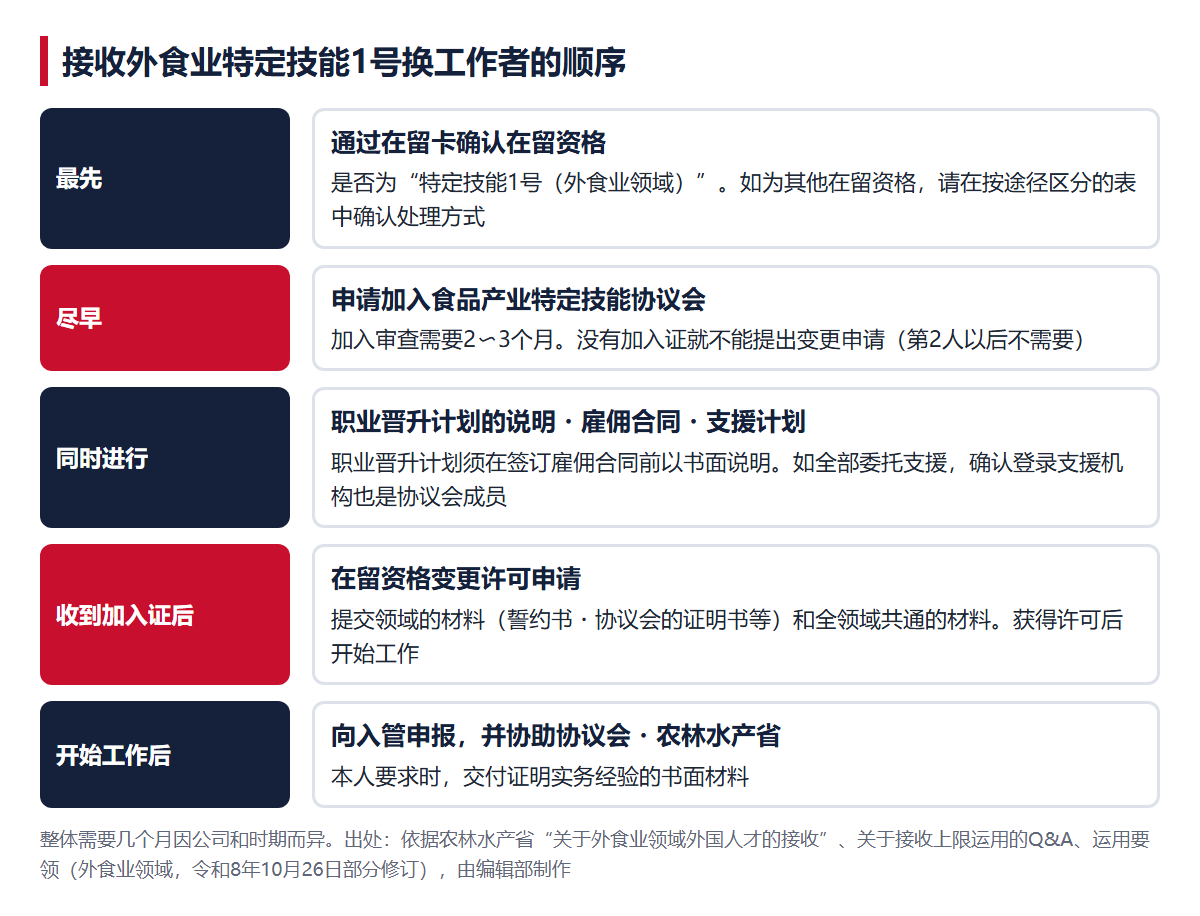Image resolution: width=1200 pixels, height=916 pixels.
Task: Click the description starting 是否为“特定技能1号
Action: click(x=733, y=200)
